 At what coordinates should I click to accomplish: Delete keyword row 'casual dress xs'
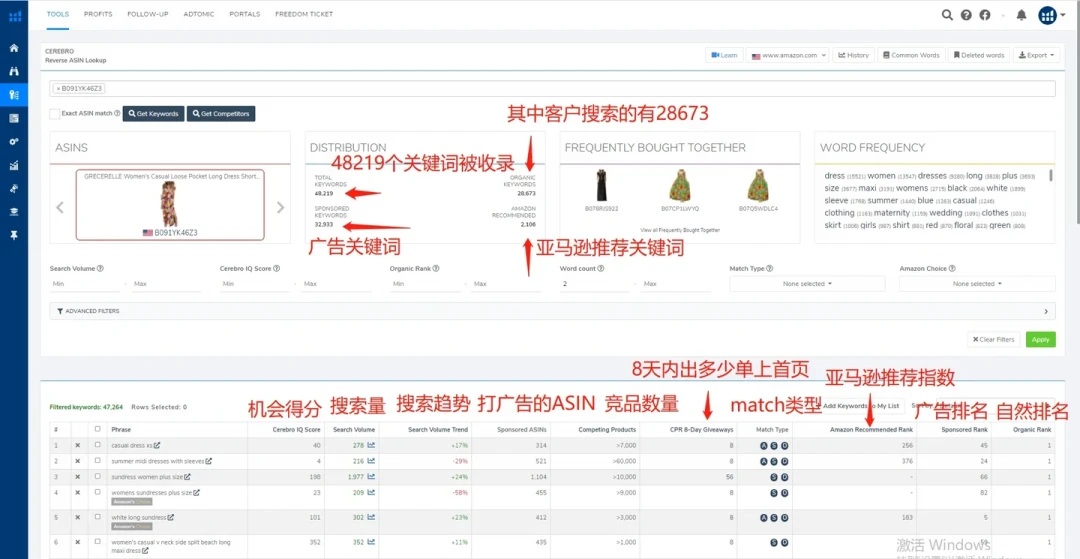(77, 445)
